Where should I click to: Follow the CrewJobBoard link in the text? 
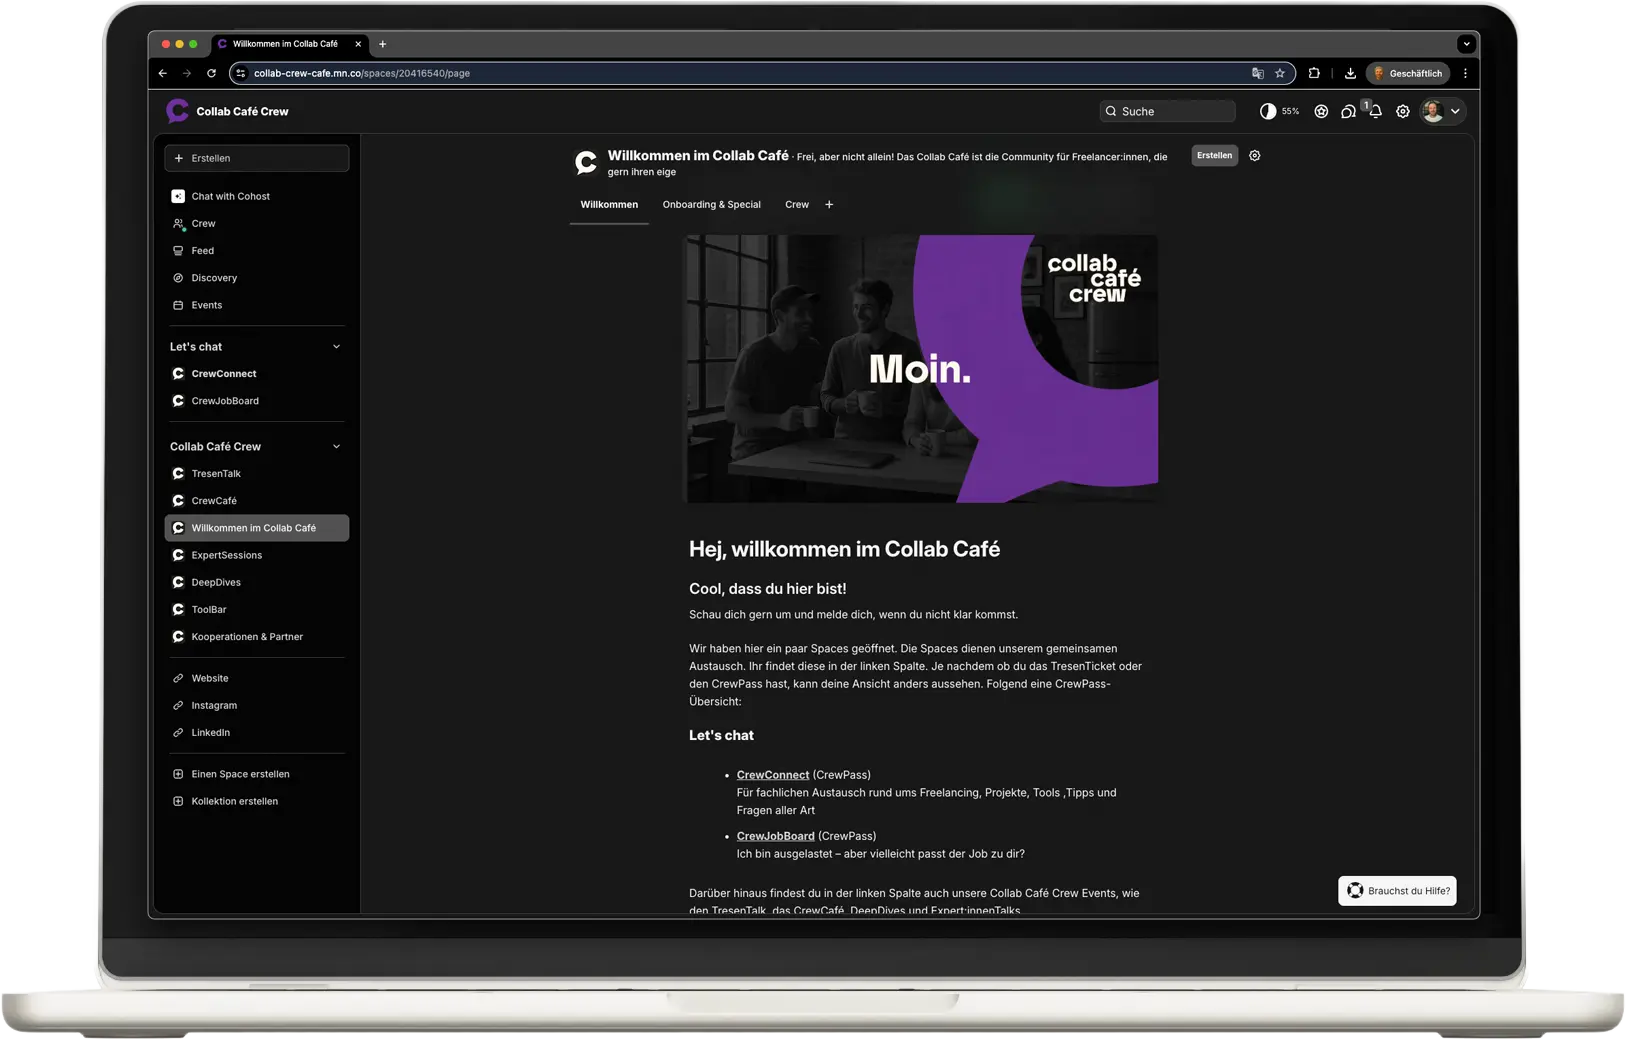[775, 836]
